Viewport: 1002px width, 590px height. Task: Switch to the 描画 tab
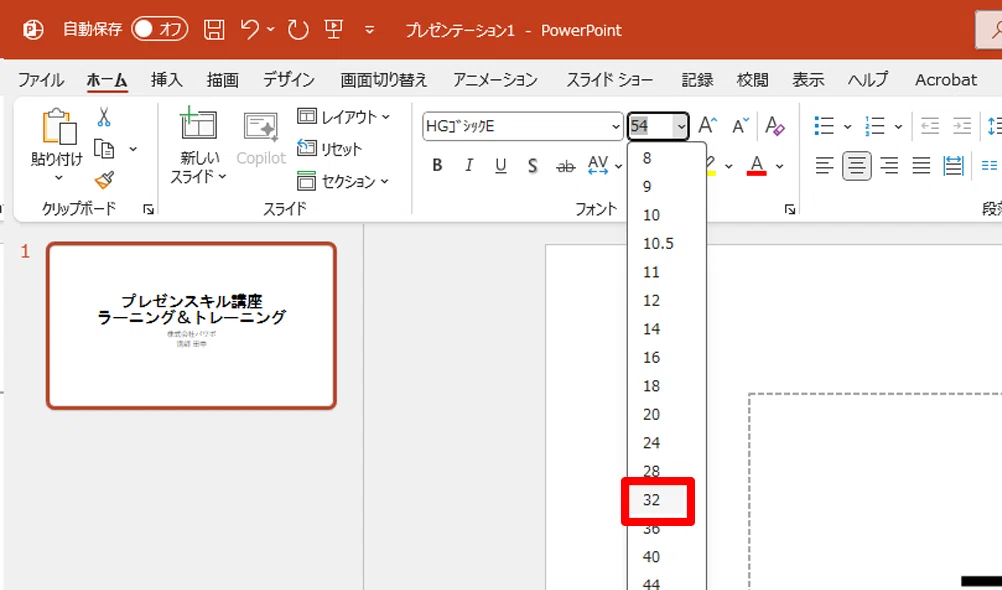point(223,80)
